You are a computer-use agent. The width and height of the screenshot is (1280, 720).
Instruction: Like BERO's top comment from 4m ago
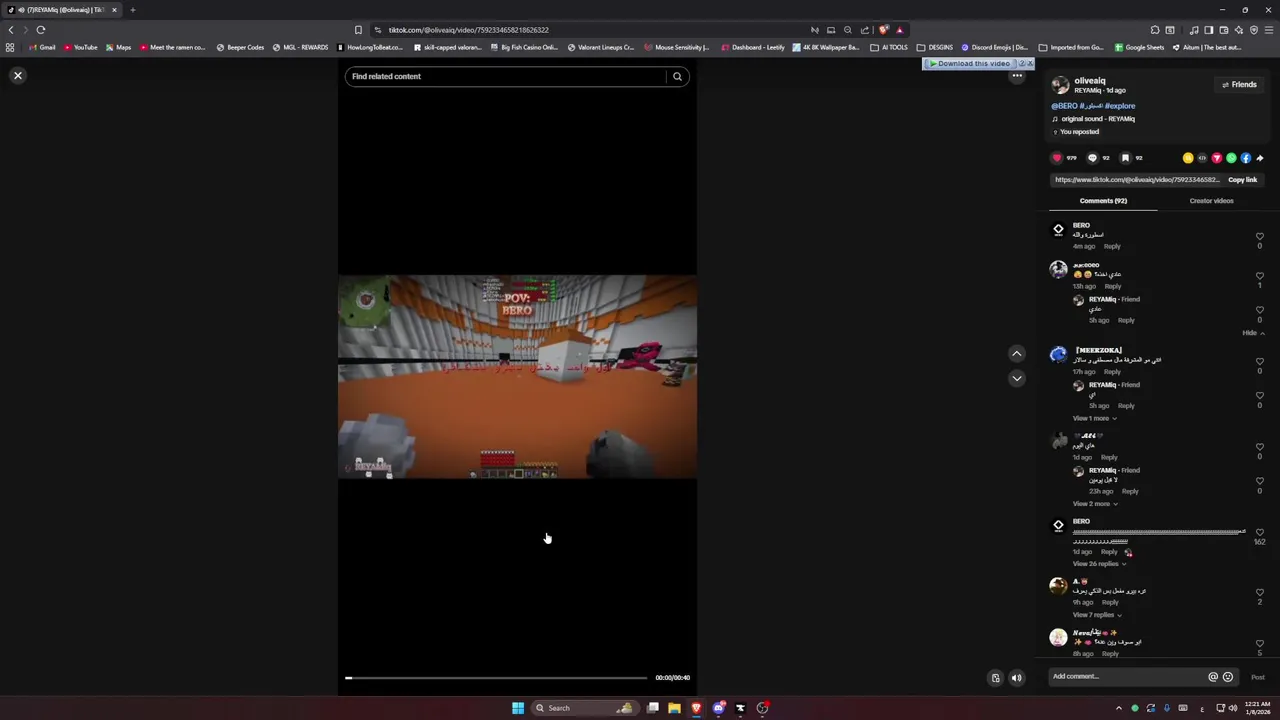point(1259,237)
